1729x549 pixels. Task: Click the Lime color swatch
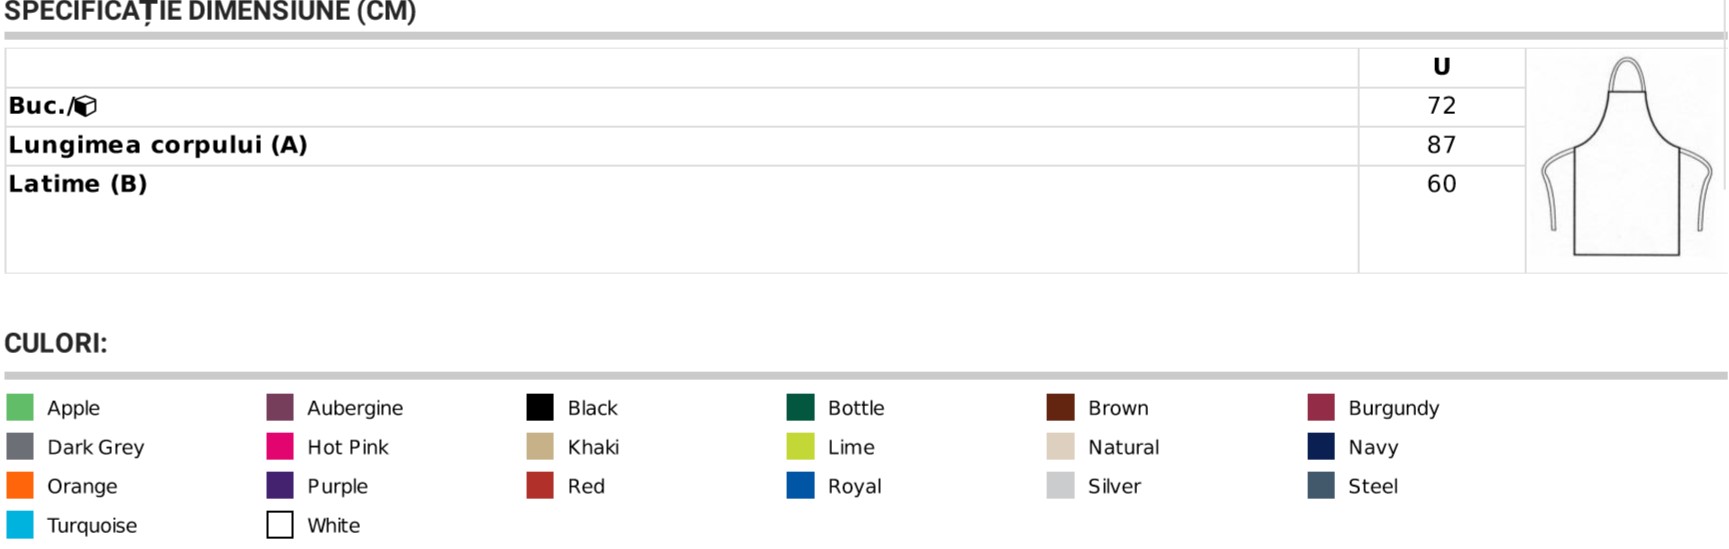[x=800, y=447]
